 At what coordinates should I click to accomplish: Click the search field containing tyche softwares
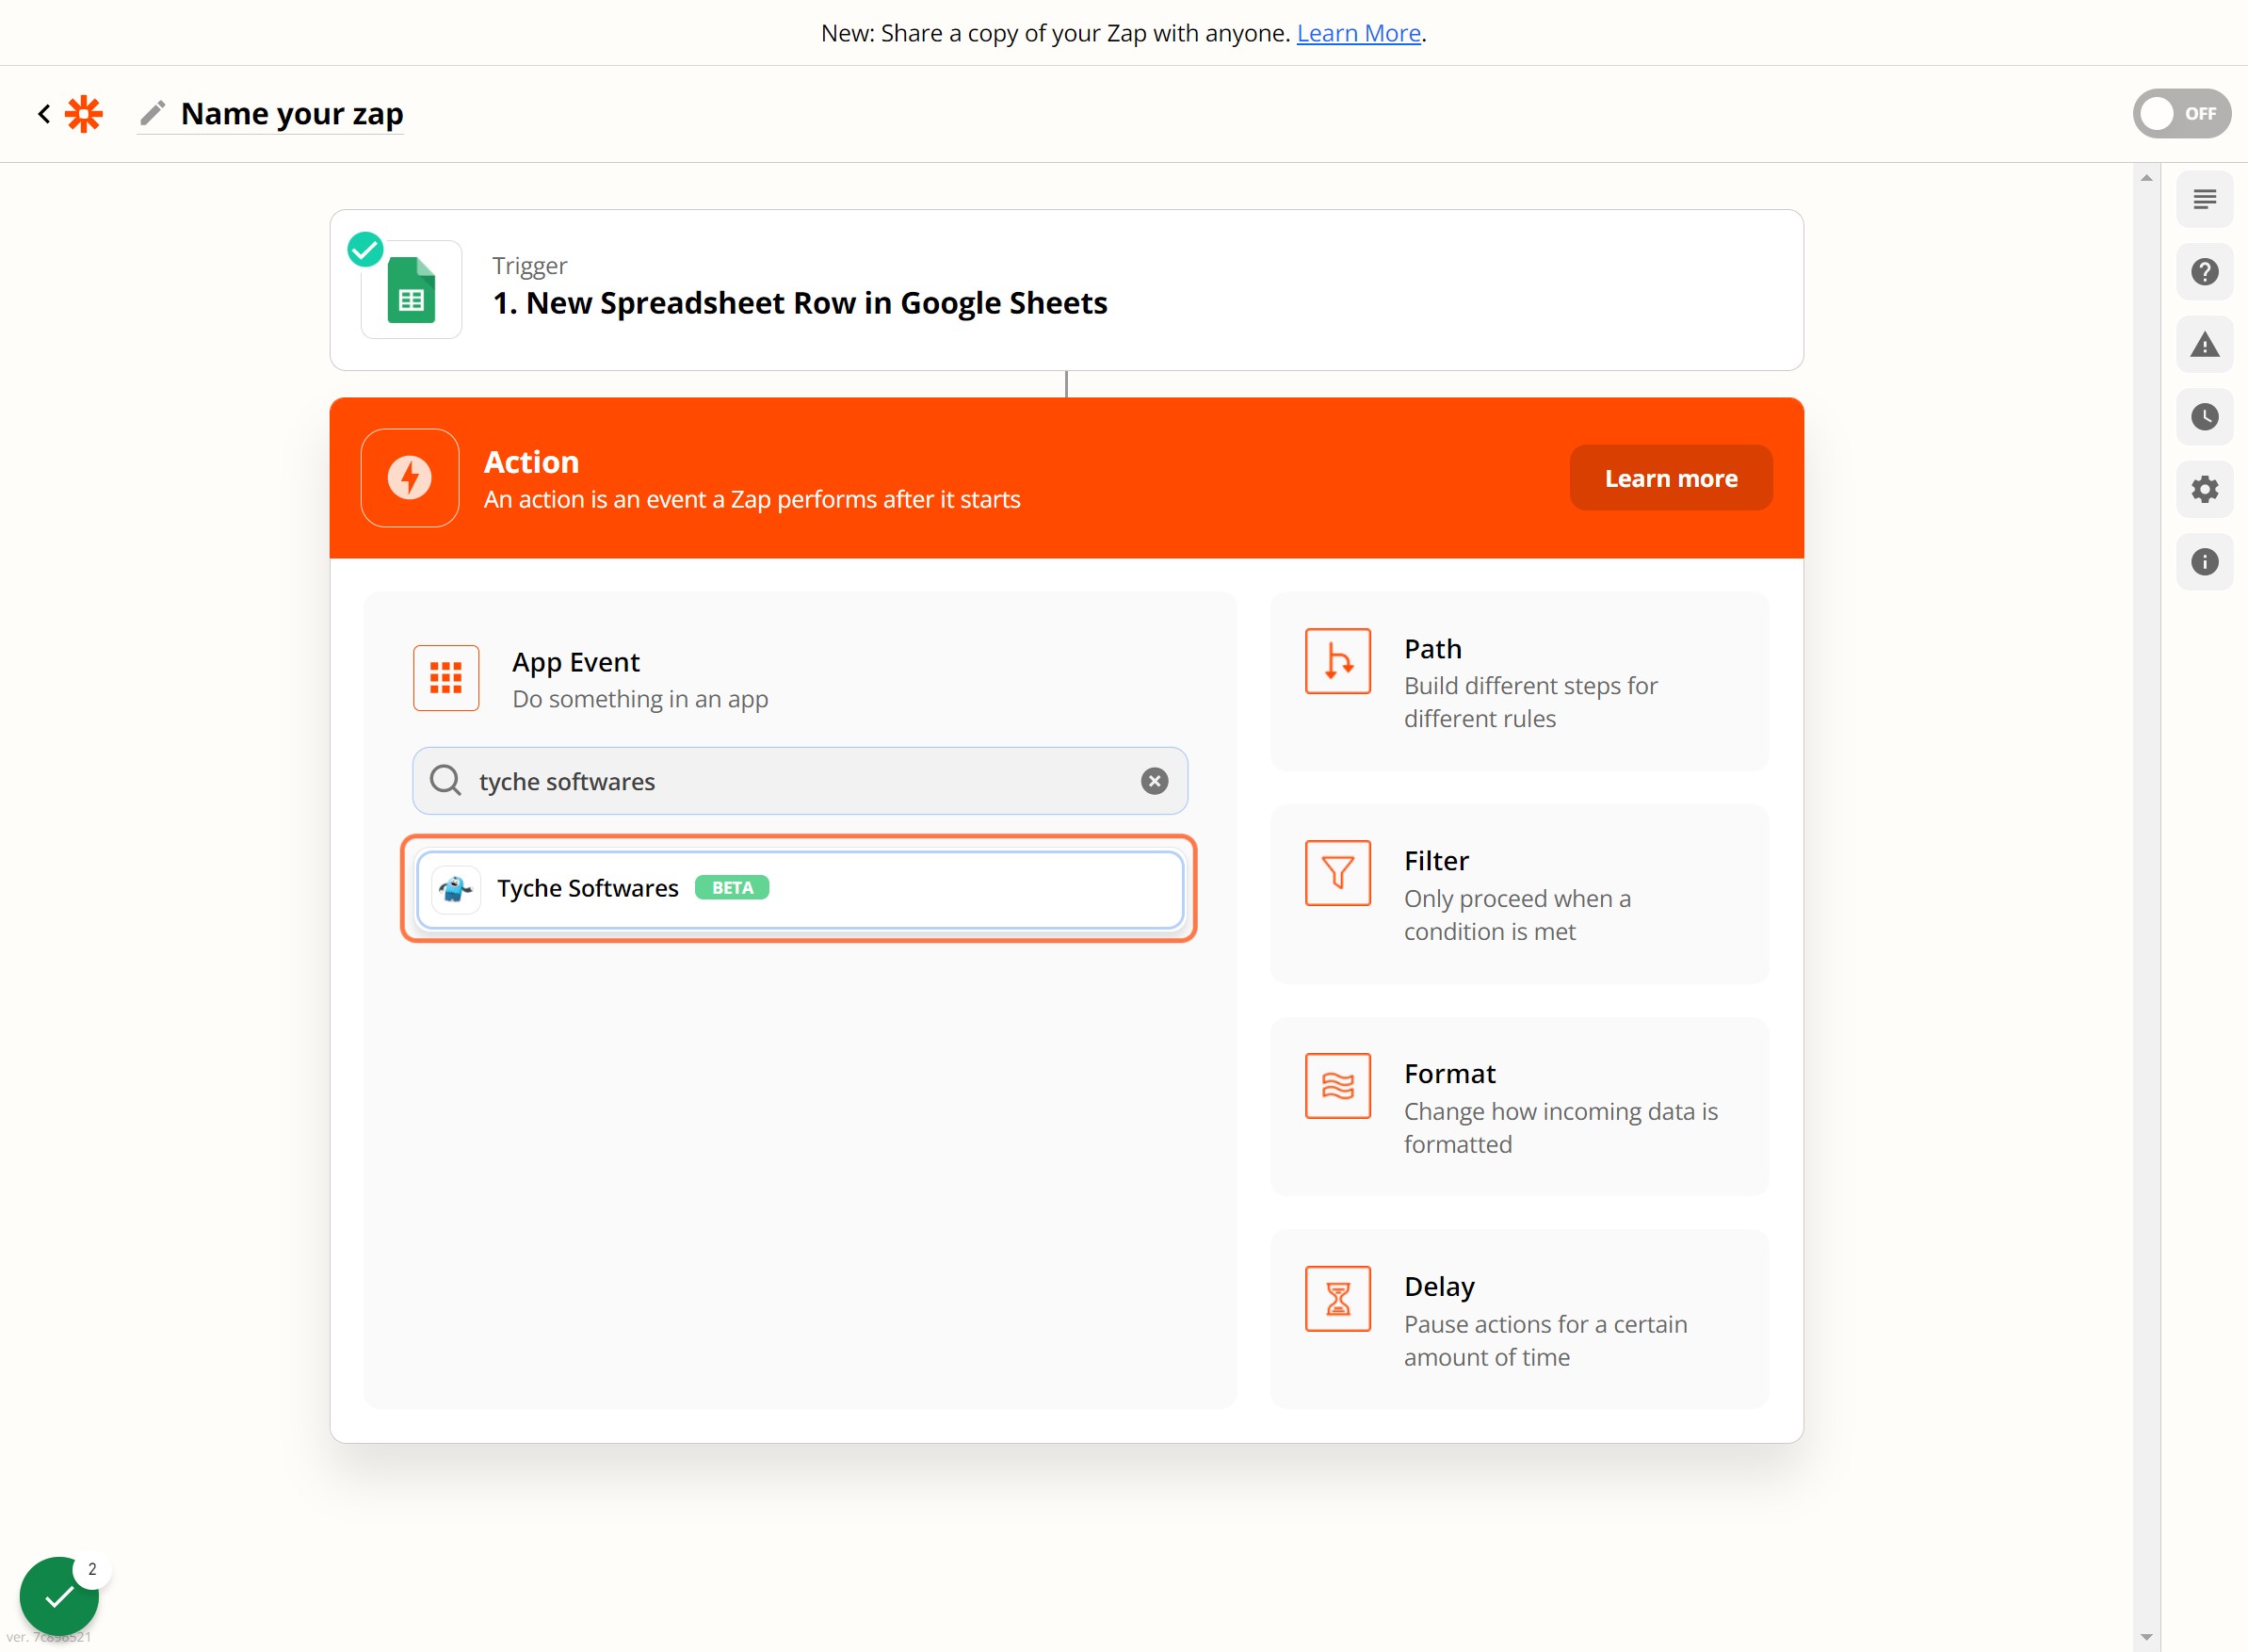(800, 781)
